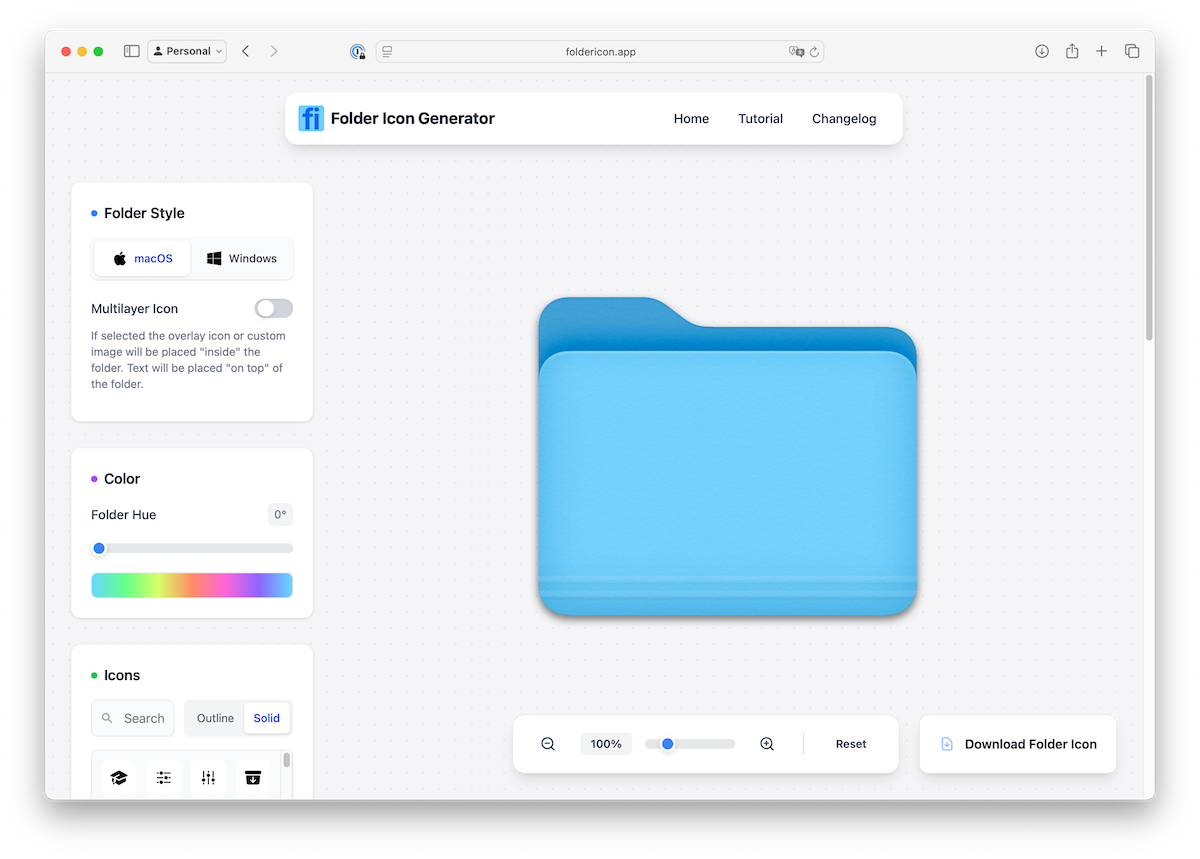Zoom out using the magnifier minus icon
Screen dimensions: 1200x859
point(547,743)
